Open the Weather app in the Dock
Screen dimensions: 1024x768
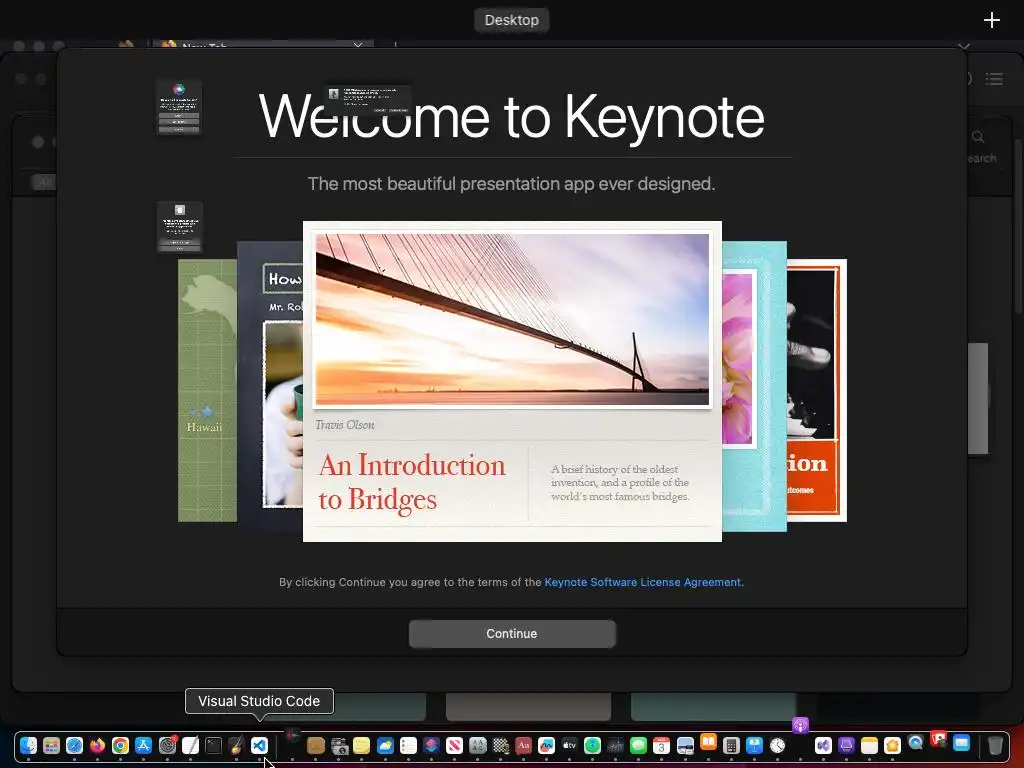pos(385,745)
